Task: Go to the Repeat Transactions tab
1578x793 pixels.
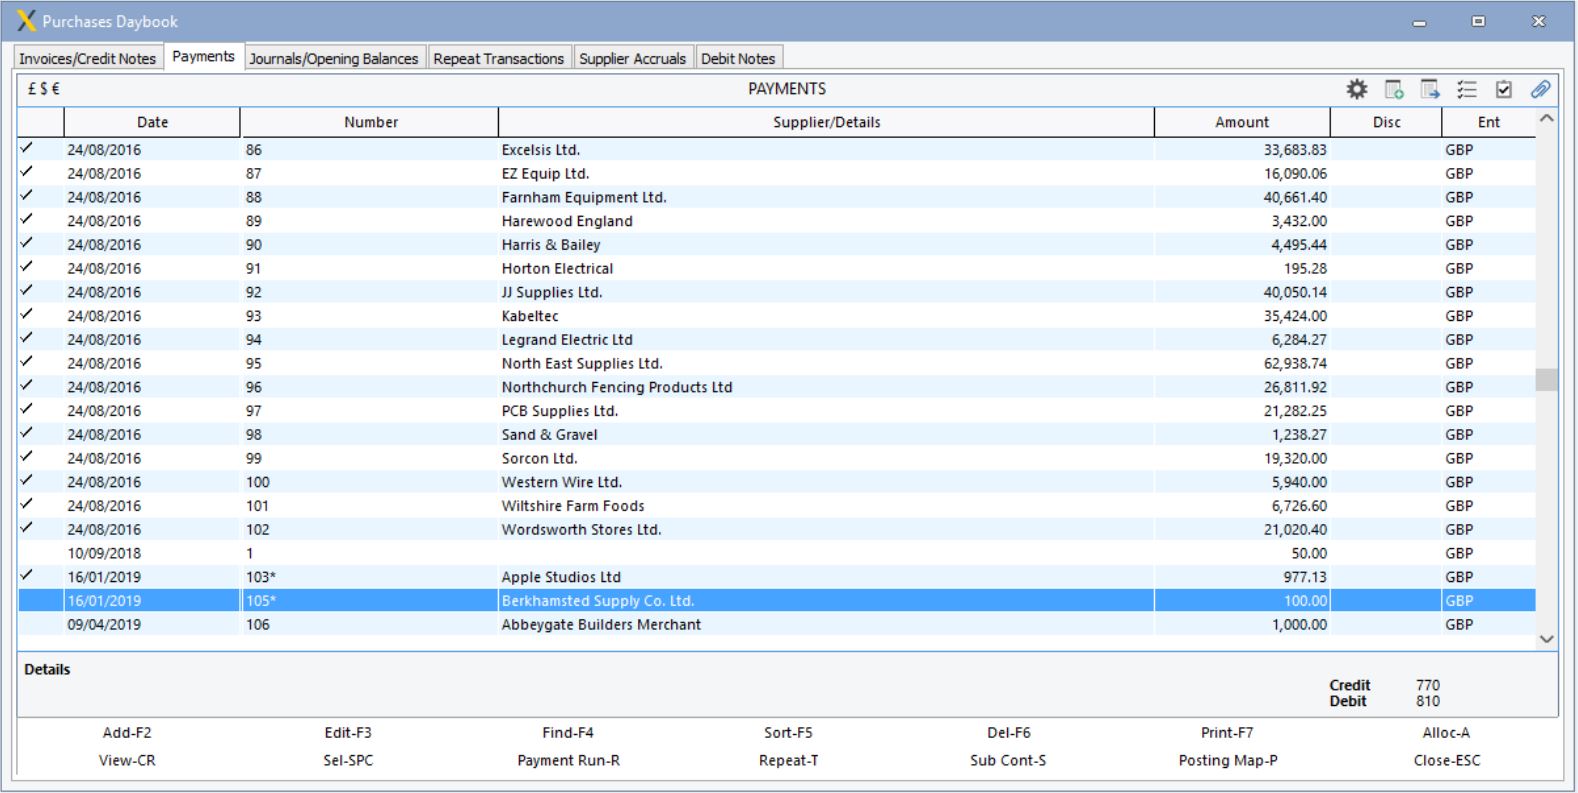Action: coord(499,58)
